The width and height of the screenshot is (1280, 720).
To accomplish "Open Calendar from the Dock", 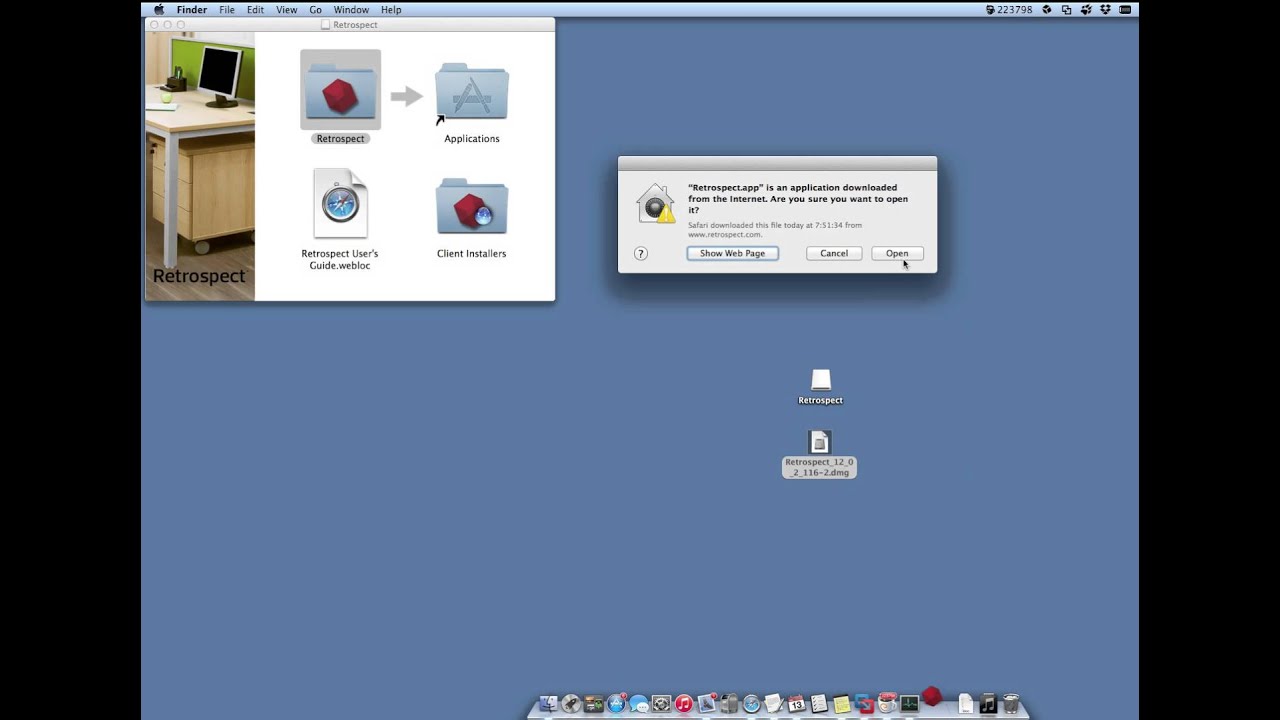I will tap(797, 704).
